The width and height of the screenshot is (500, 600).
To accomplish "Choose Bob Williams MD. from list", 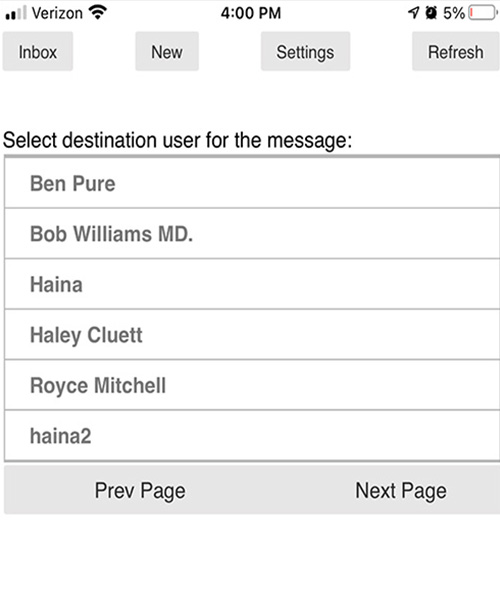I will tap(252, 234).
